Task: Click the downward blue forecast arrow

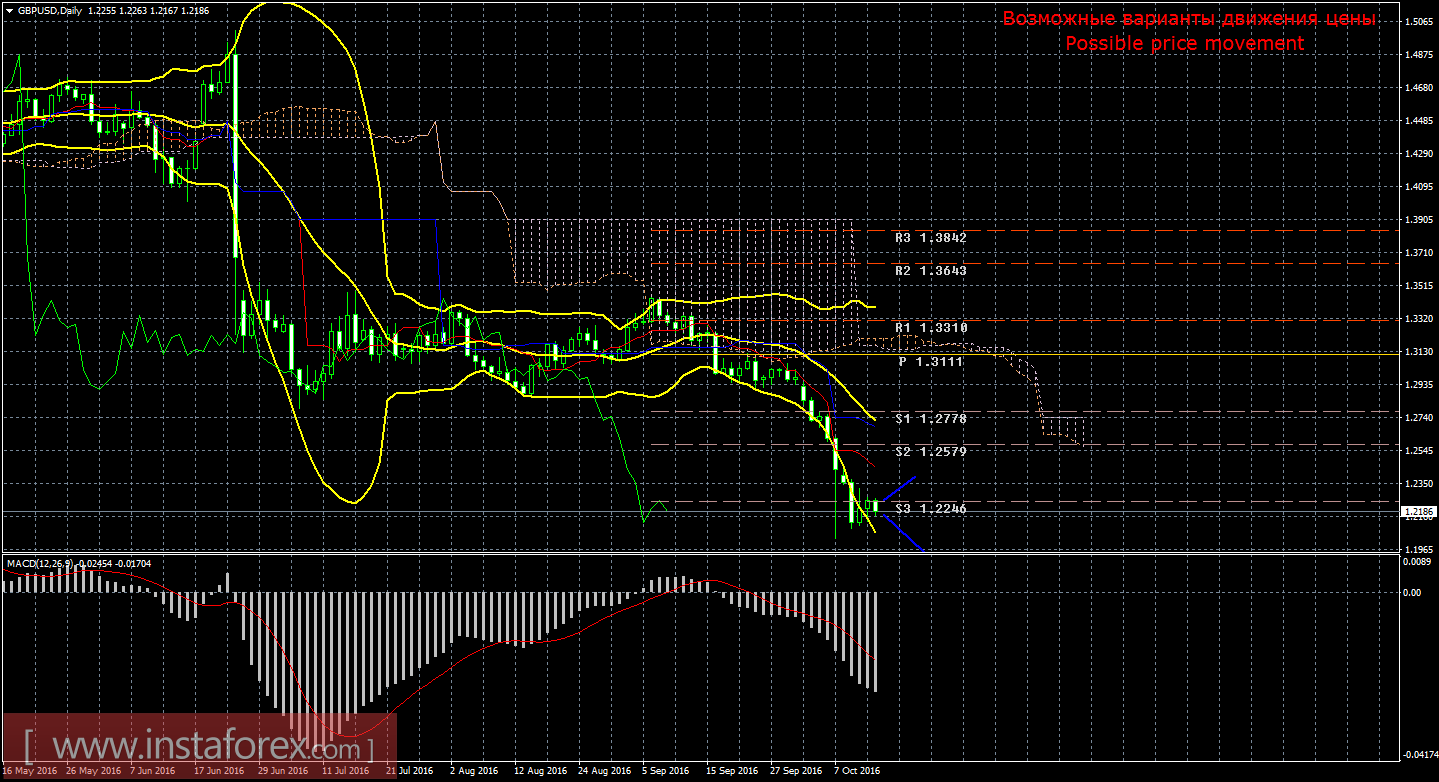Action: click(x=901, y=533)
